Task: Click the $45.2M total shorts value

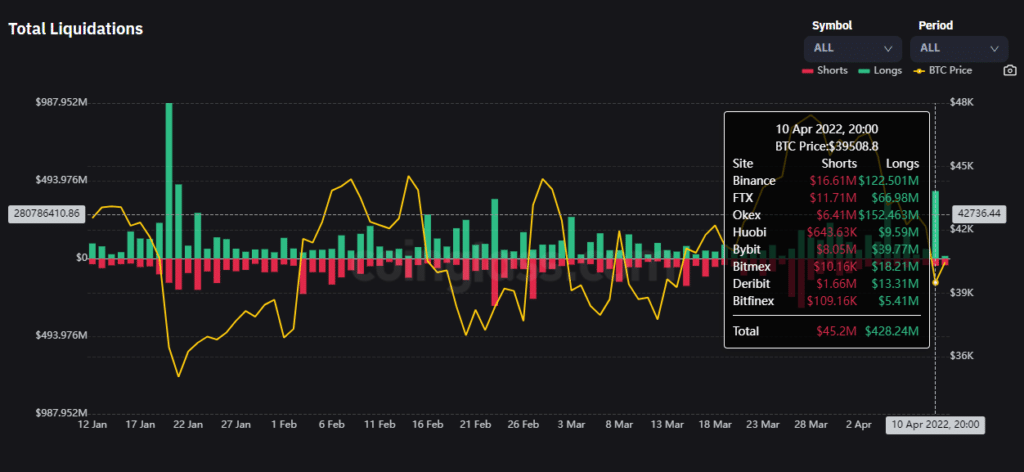Action: 836,331
